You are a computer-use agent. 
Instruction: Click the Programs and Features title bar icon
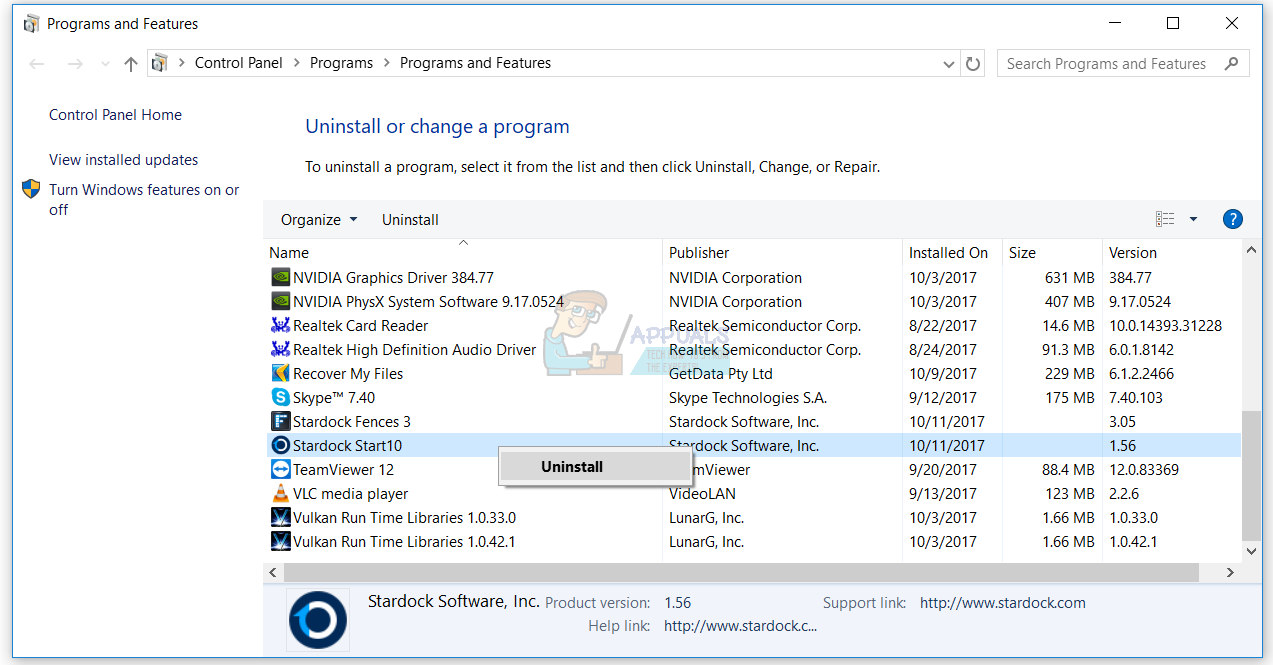(30, 23)
